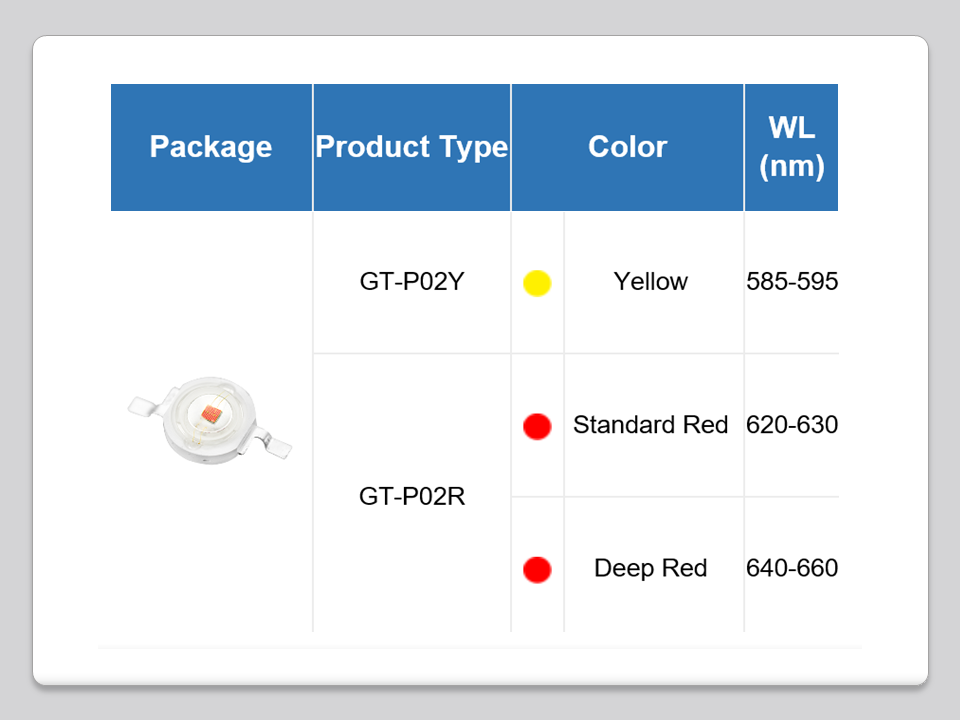Click the 585-595 wavelength cell
Viewport: 960px width, 720px height.
pyautogui.click(x=792, y=282)
